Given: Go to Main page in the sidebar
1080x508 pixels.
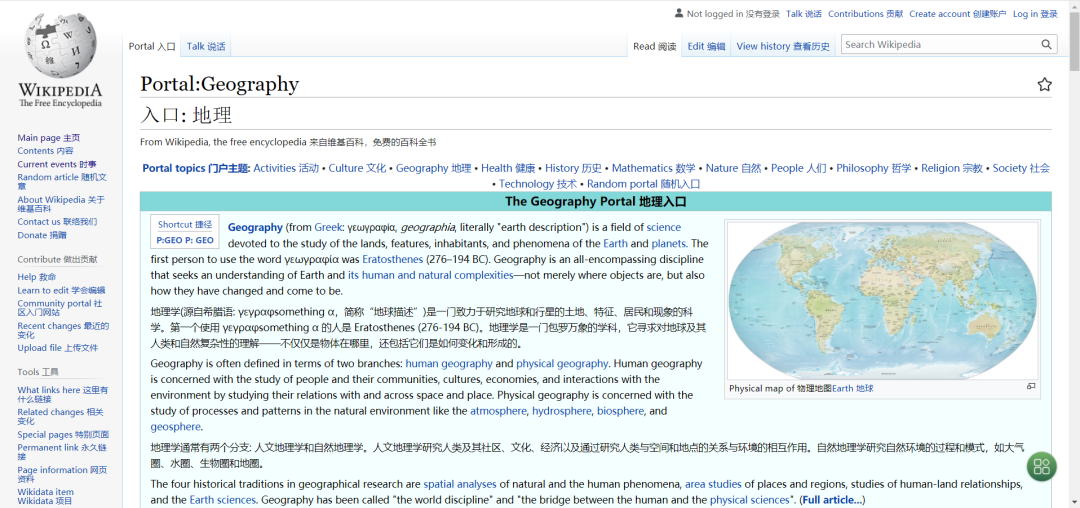Looking at the screenshot, I should click(48, 138).
